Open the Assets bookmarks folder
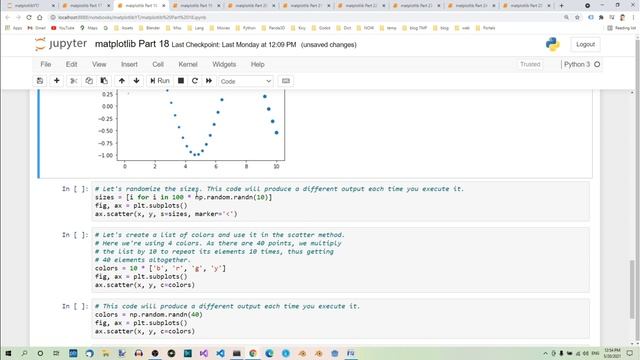 tap(124, 28)
